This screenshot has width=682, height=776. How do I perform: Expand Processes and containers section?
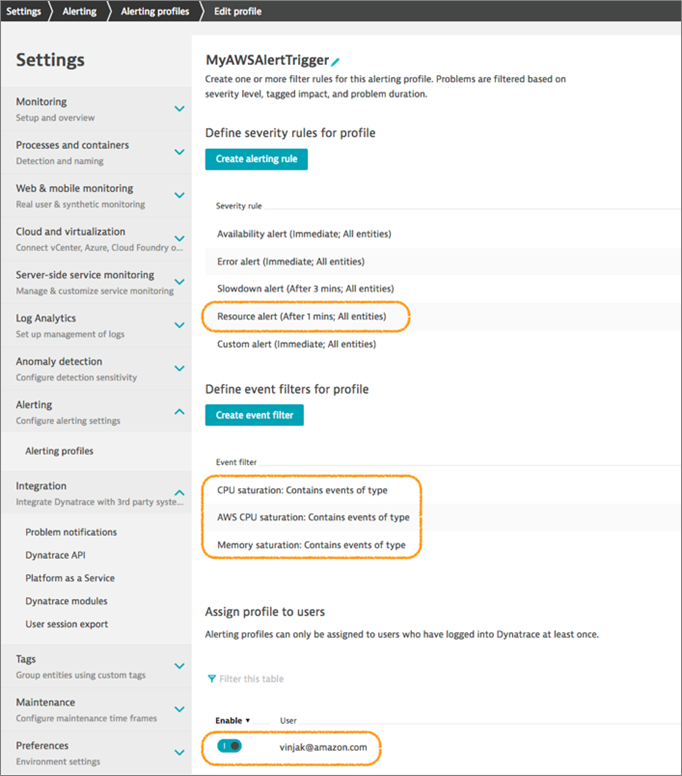(180, 152)
